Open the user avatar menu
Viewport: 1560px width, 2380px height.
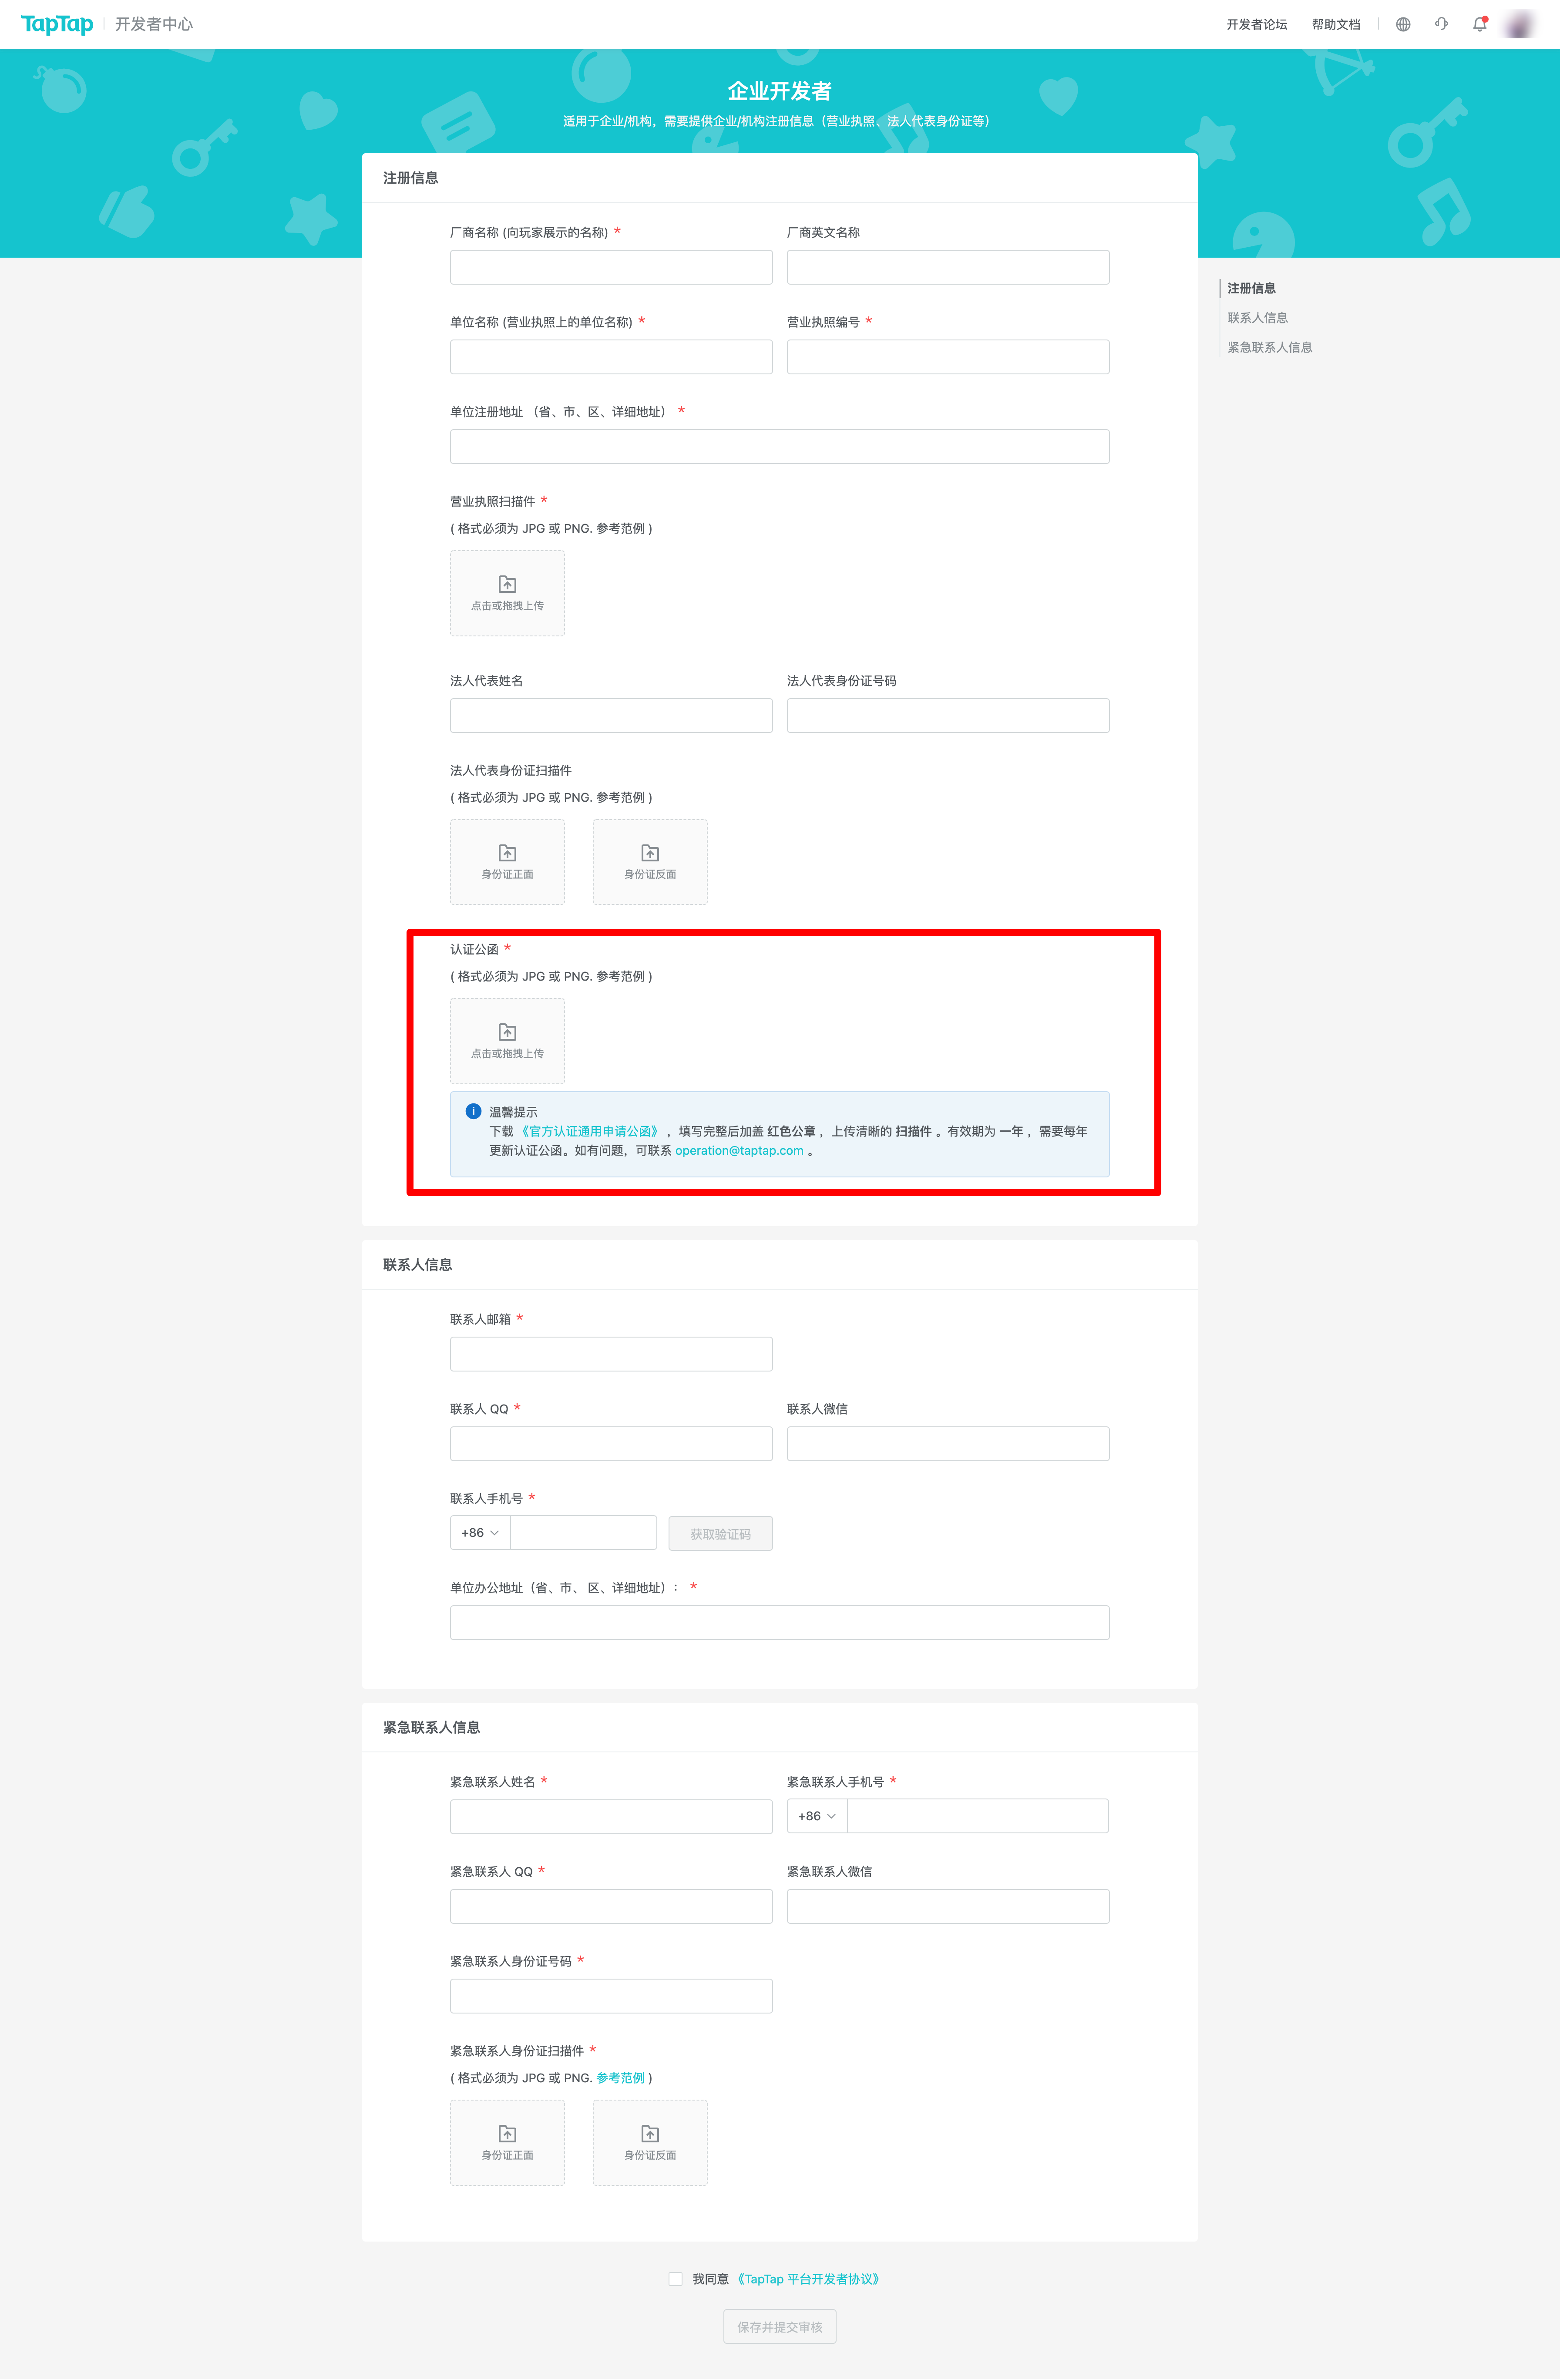tap(1519, 24)
